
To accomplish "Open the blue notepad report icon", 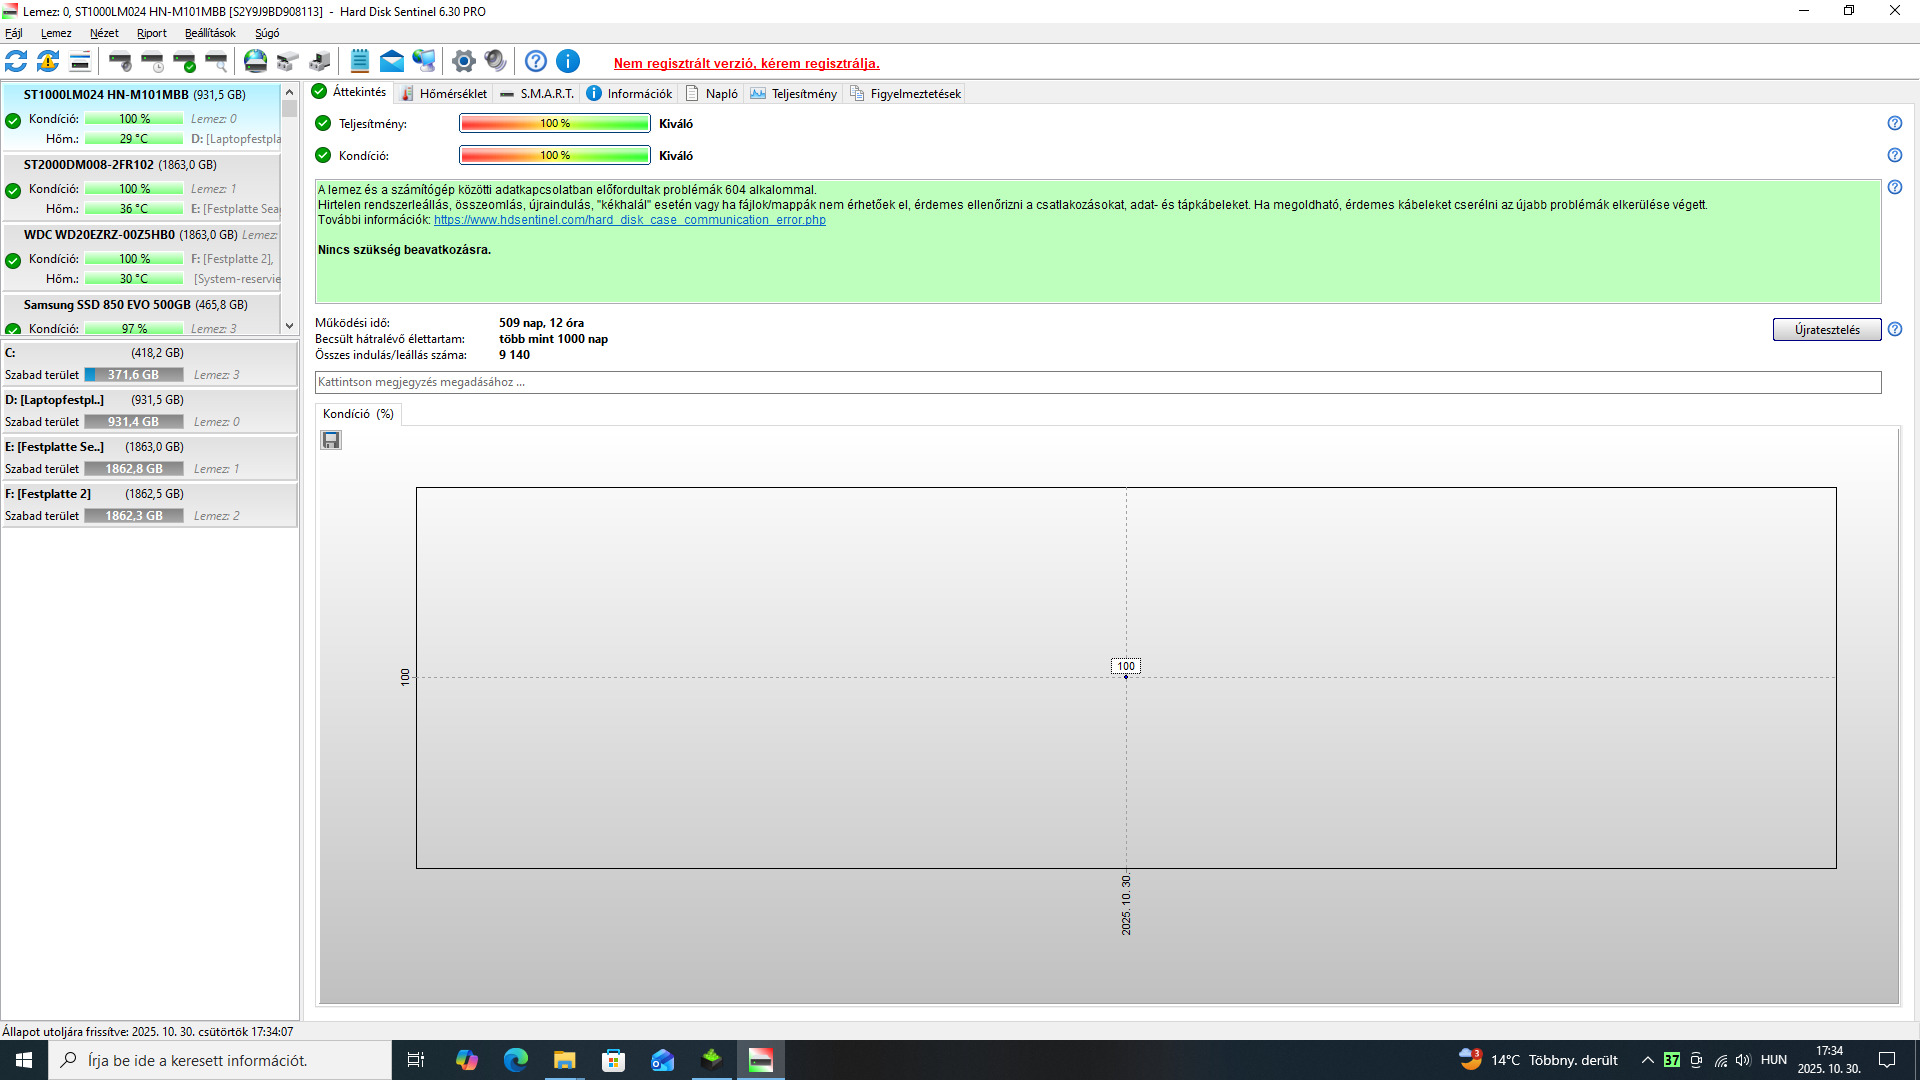I will 360,62.
